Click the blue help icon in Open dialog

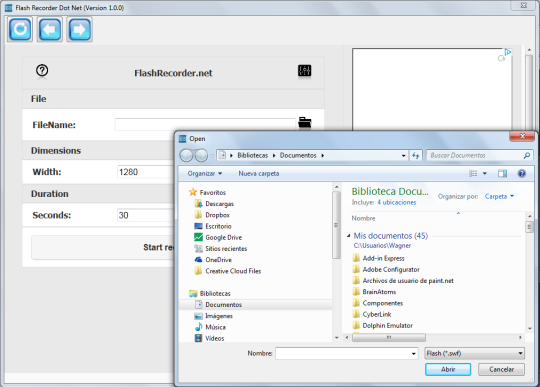(x=522, y=174)
